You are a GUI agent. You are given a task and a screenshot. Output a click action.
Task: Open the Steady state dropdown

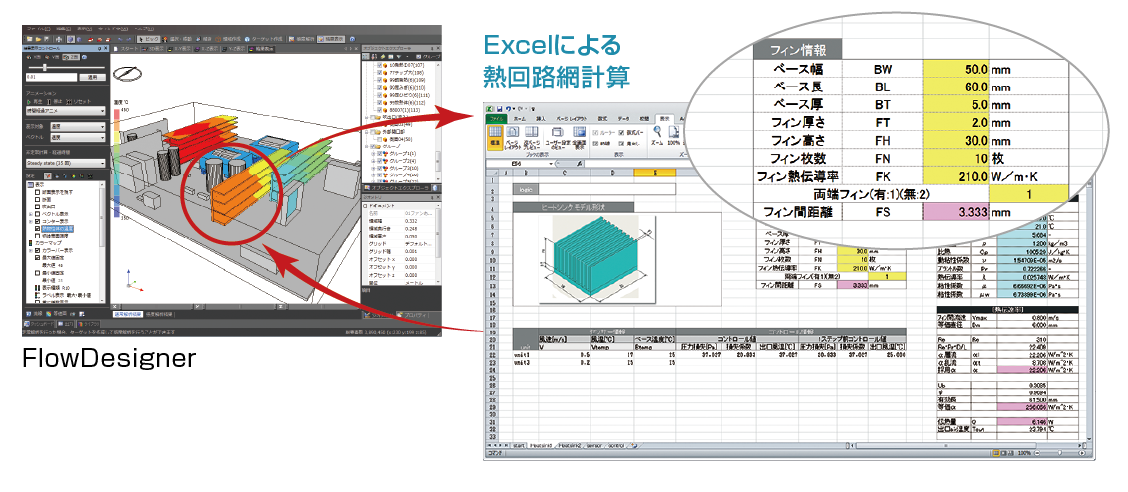point(66,163)
